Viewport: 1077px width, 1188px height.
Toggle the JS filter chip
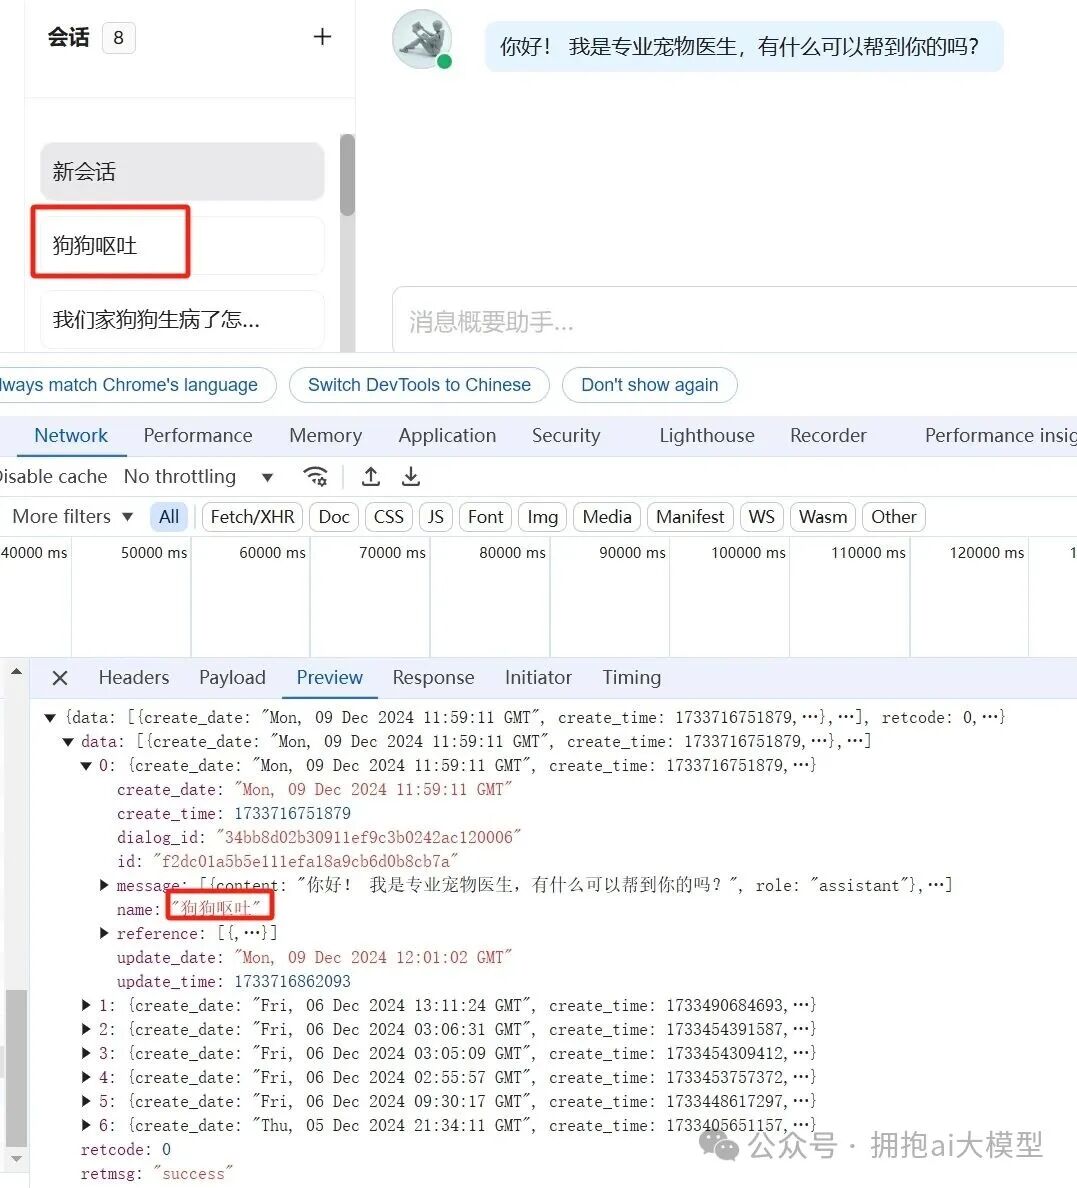pyautogui.click(x=435, y=517)
